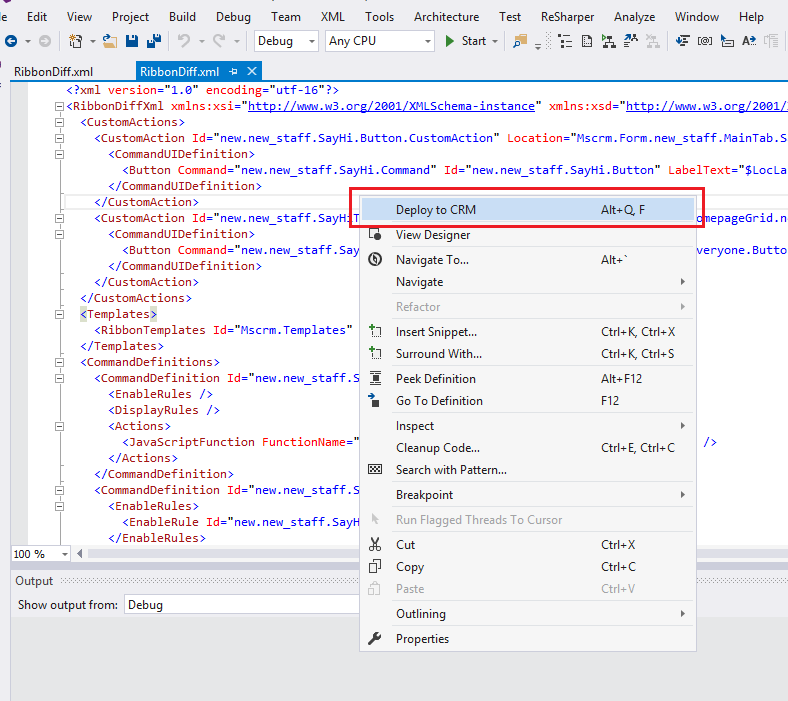Close the active RibbonDiff.xml tab

click(x=251, y=71)
